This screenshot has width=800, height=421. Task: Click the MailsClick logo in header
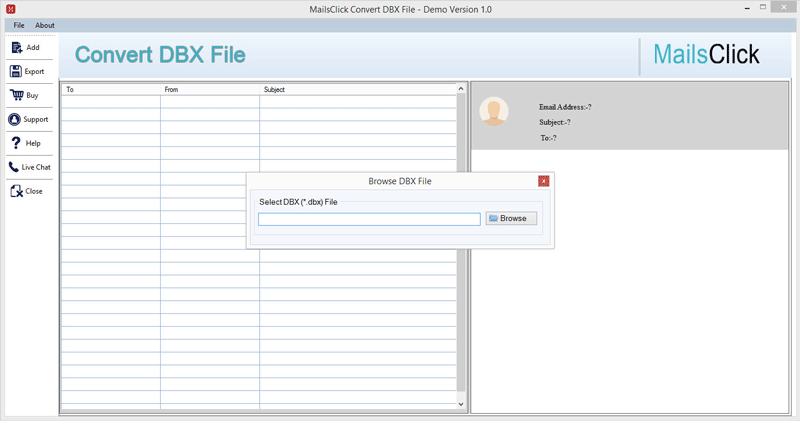click(706, 55)
